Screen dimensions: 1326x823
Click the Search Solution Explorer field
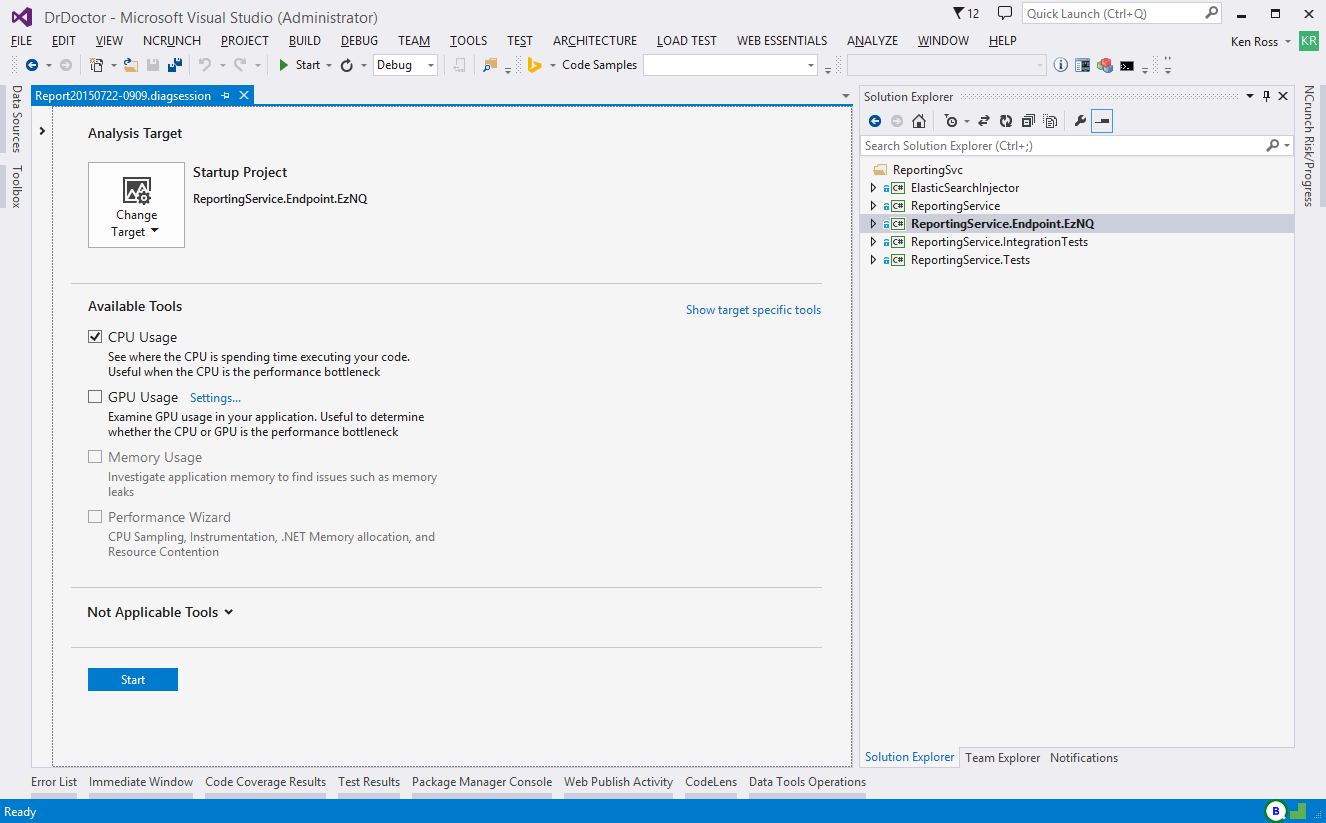click(x=1062, y=146)
